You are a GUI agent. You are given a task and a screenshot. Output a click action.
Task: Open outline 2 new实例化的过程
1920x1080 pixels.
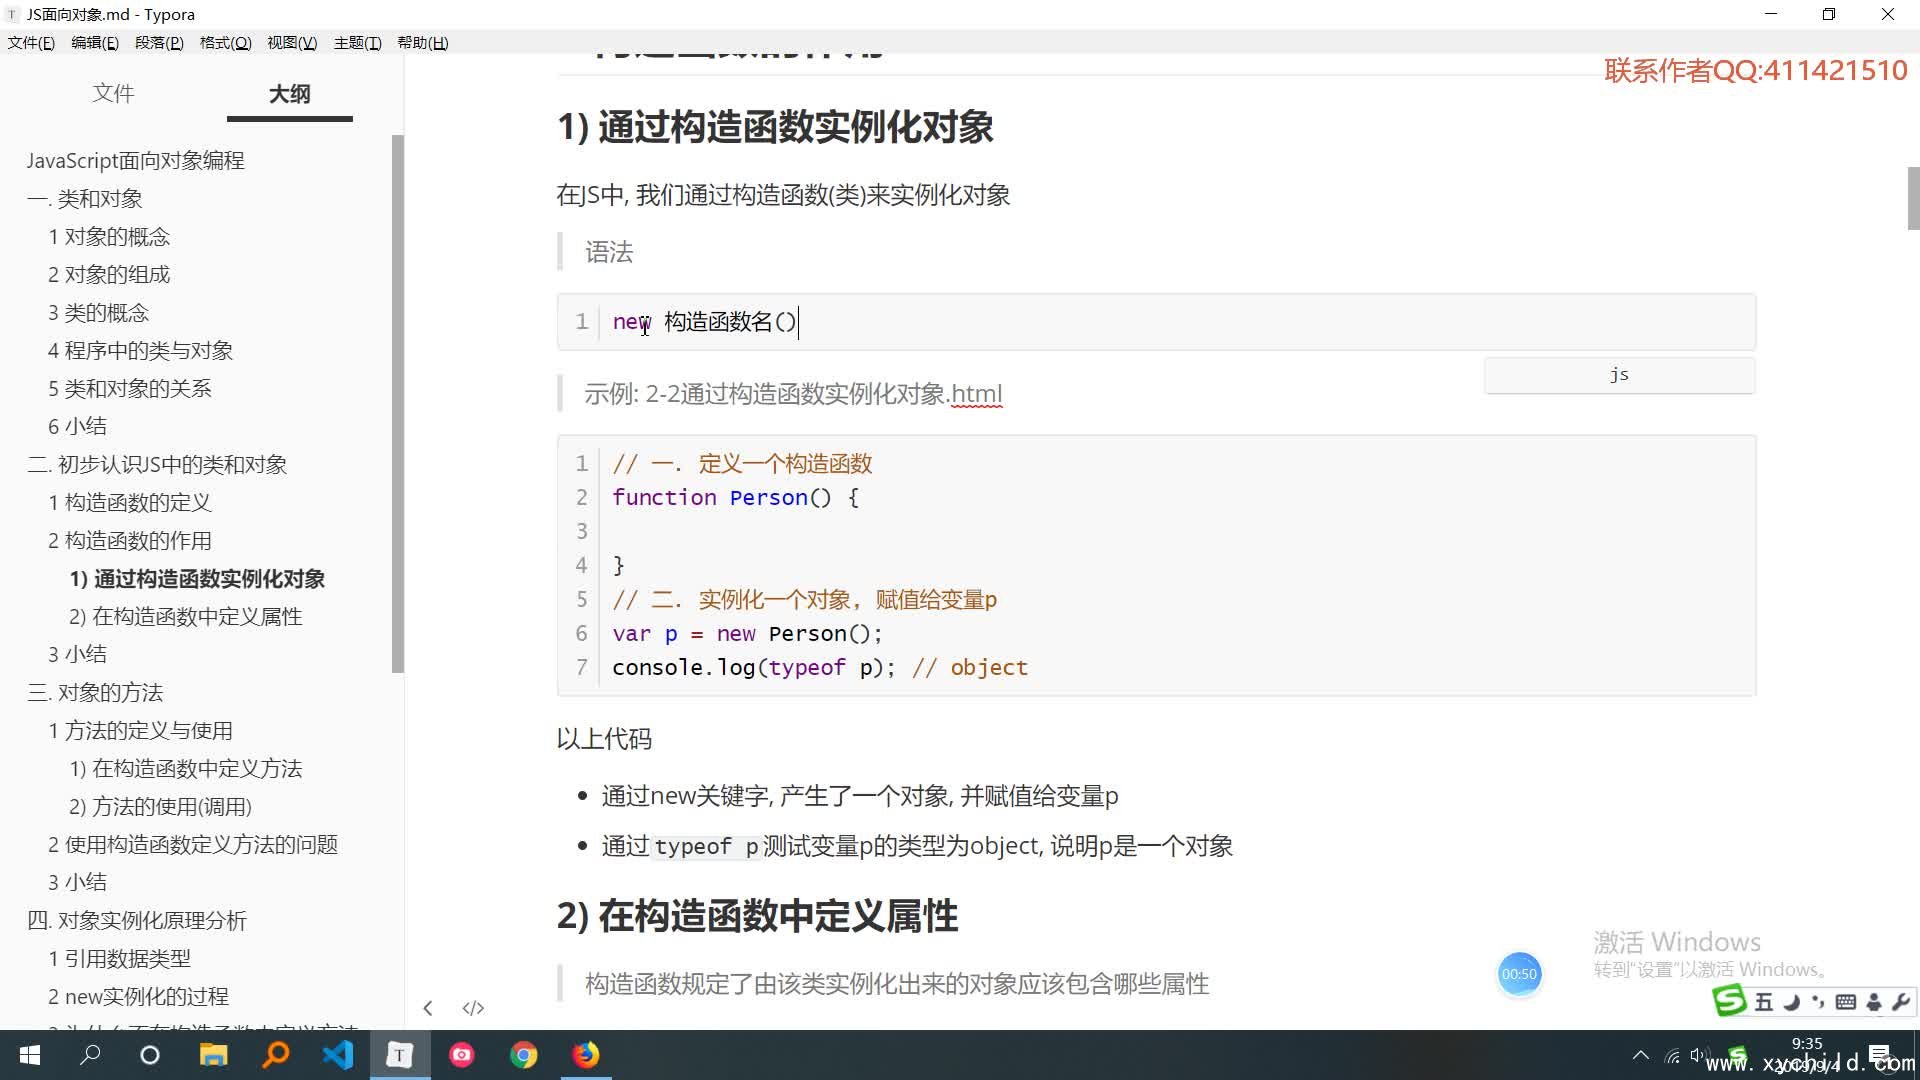pyautogui.click(x=138, y=997)
